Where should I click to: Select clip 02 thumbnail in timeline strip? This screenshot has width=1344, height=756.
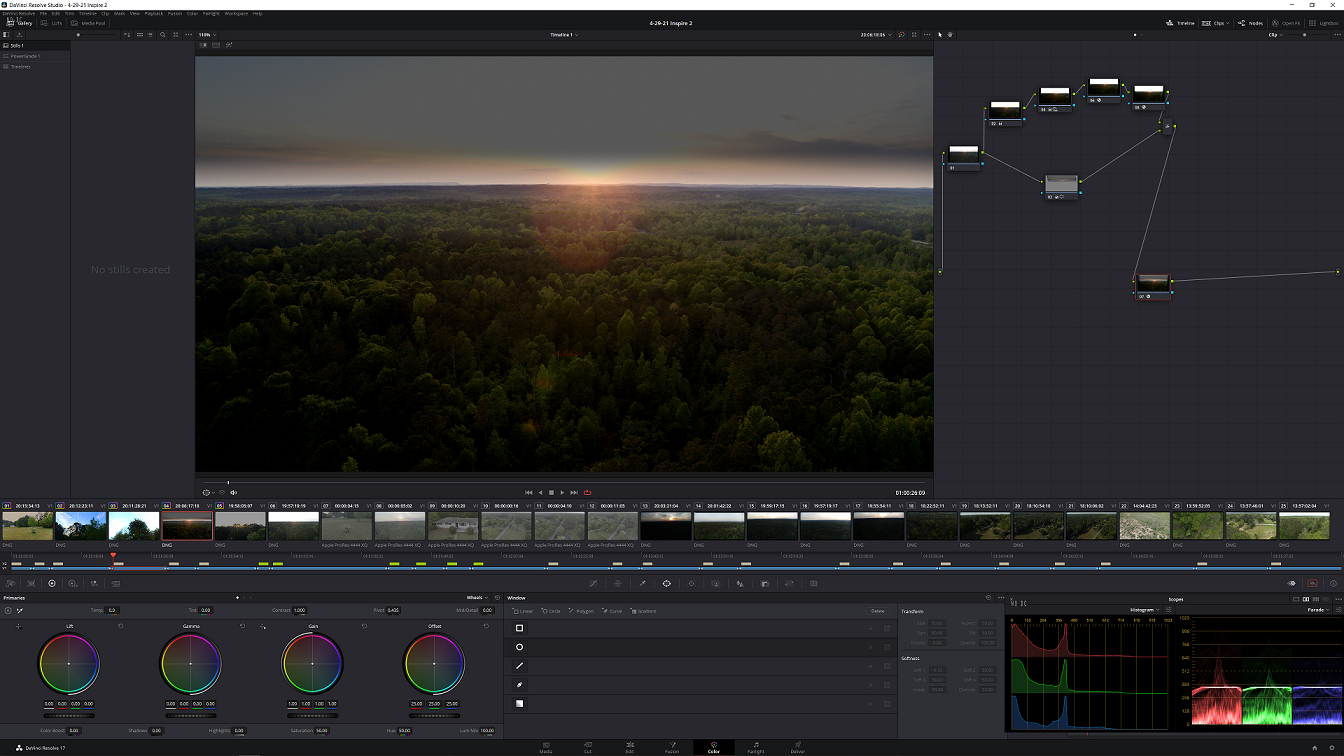click(x=81, y=526)
